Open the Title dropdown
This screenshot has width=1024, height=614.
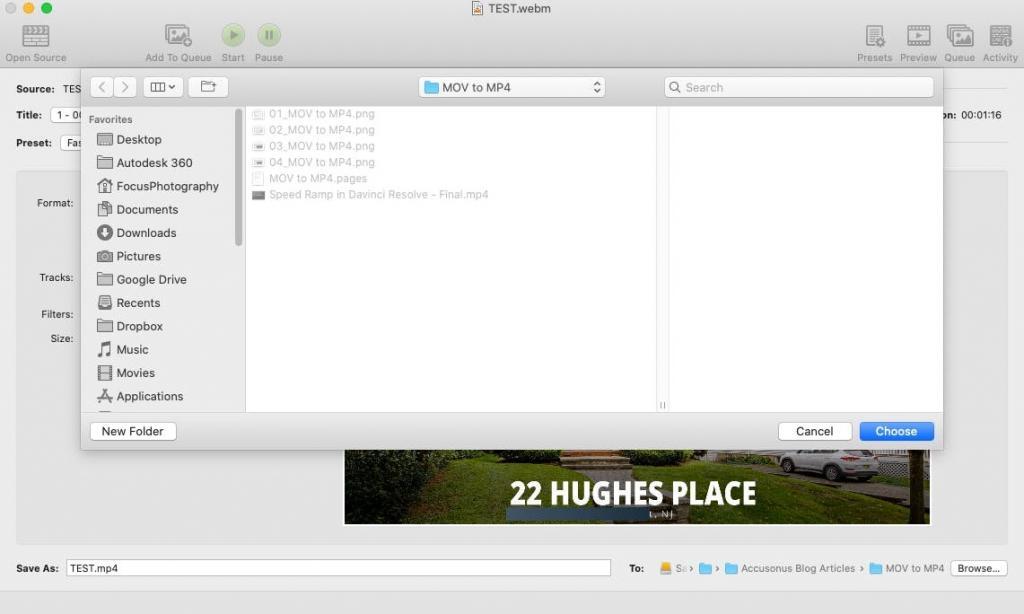(x=66, y=115)
